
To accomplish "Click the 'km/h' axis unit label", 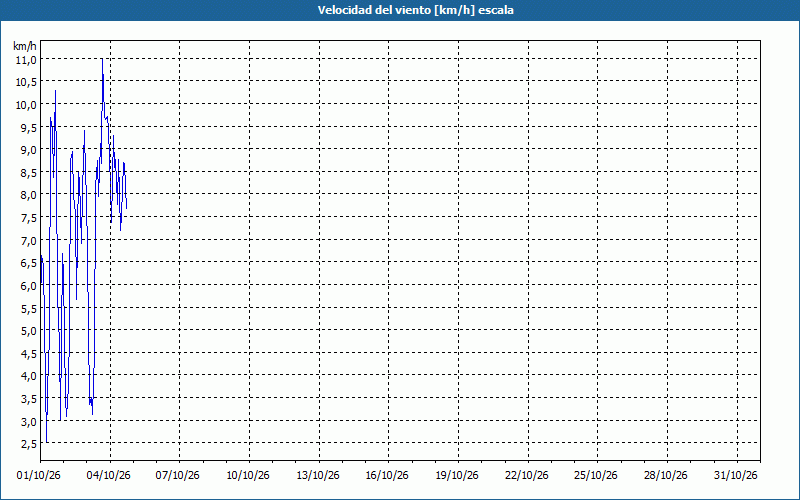I will tap(24, 46).
